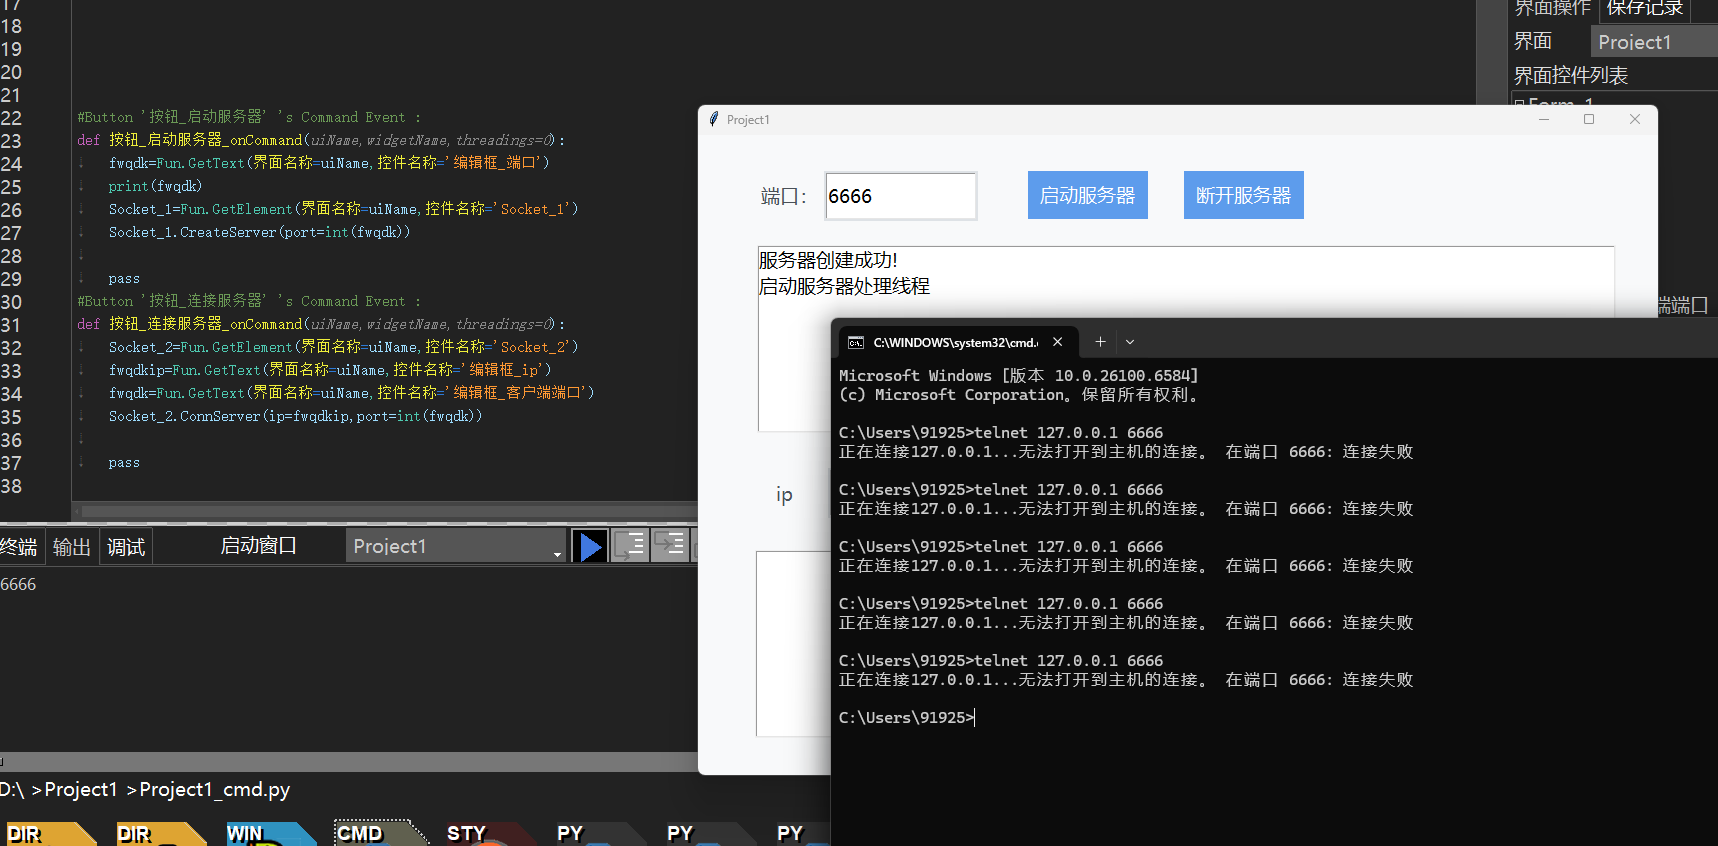This screenshot has height=846, width=1718.
Task: Click the cmd terminal tab icon
Action: pos(856,342)
